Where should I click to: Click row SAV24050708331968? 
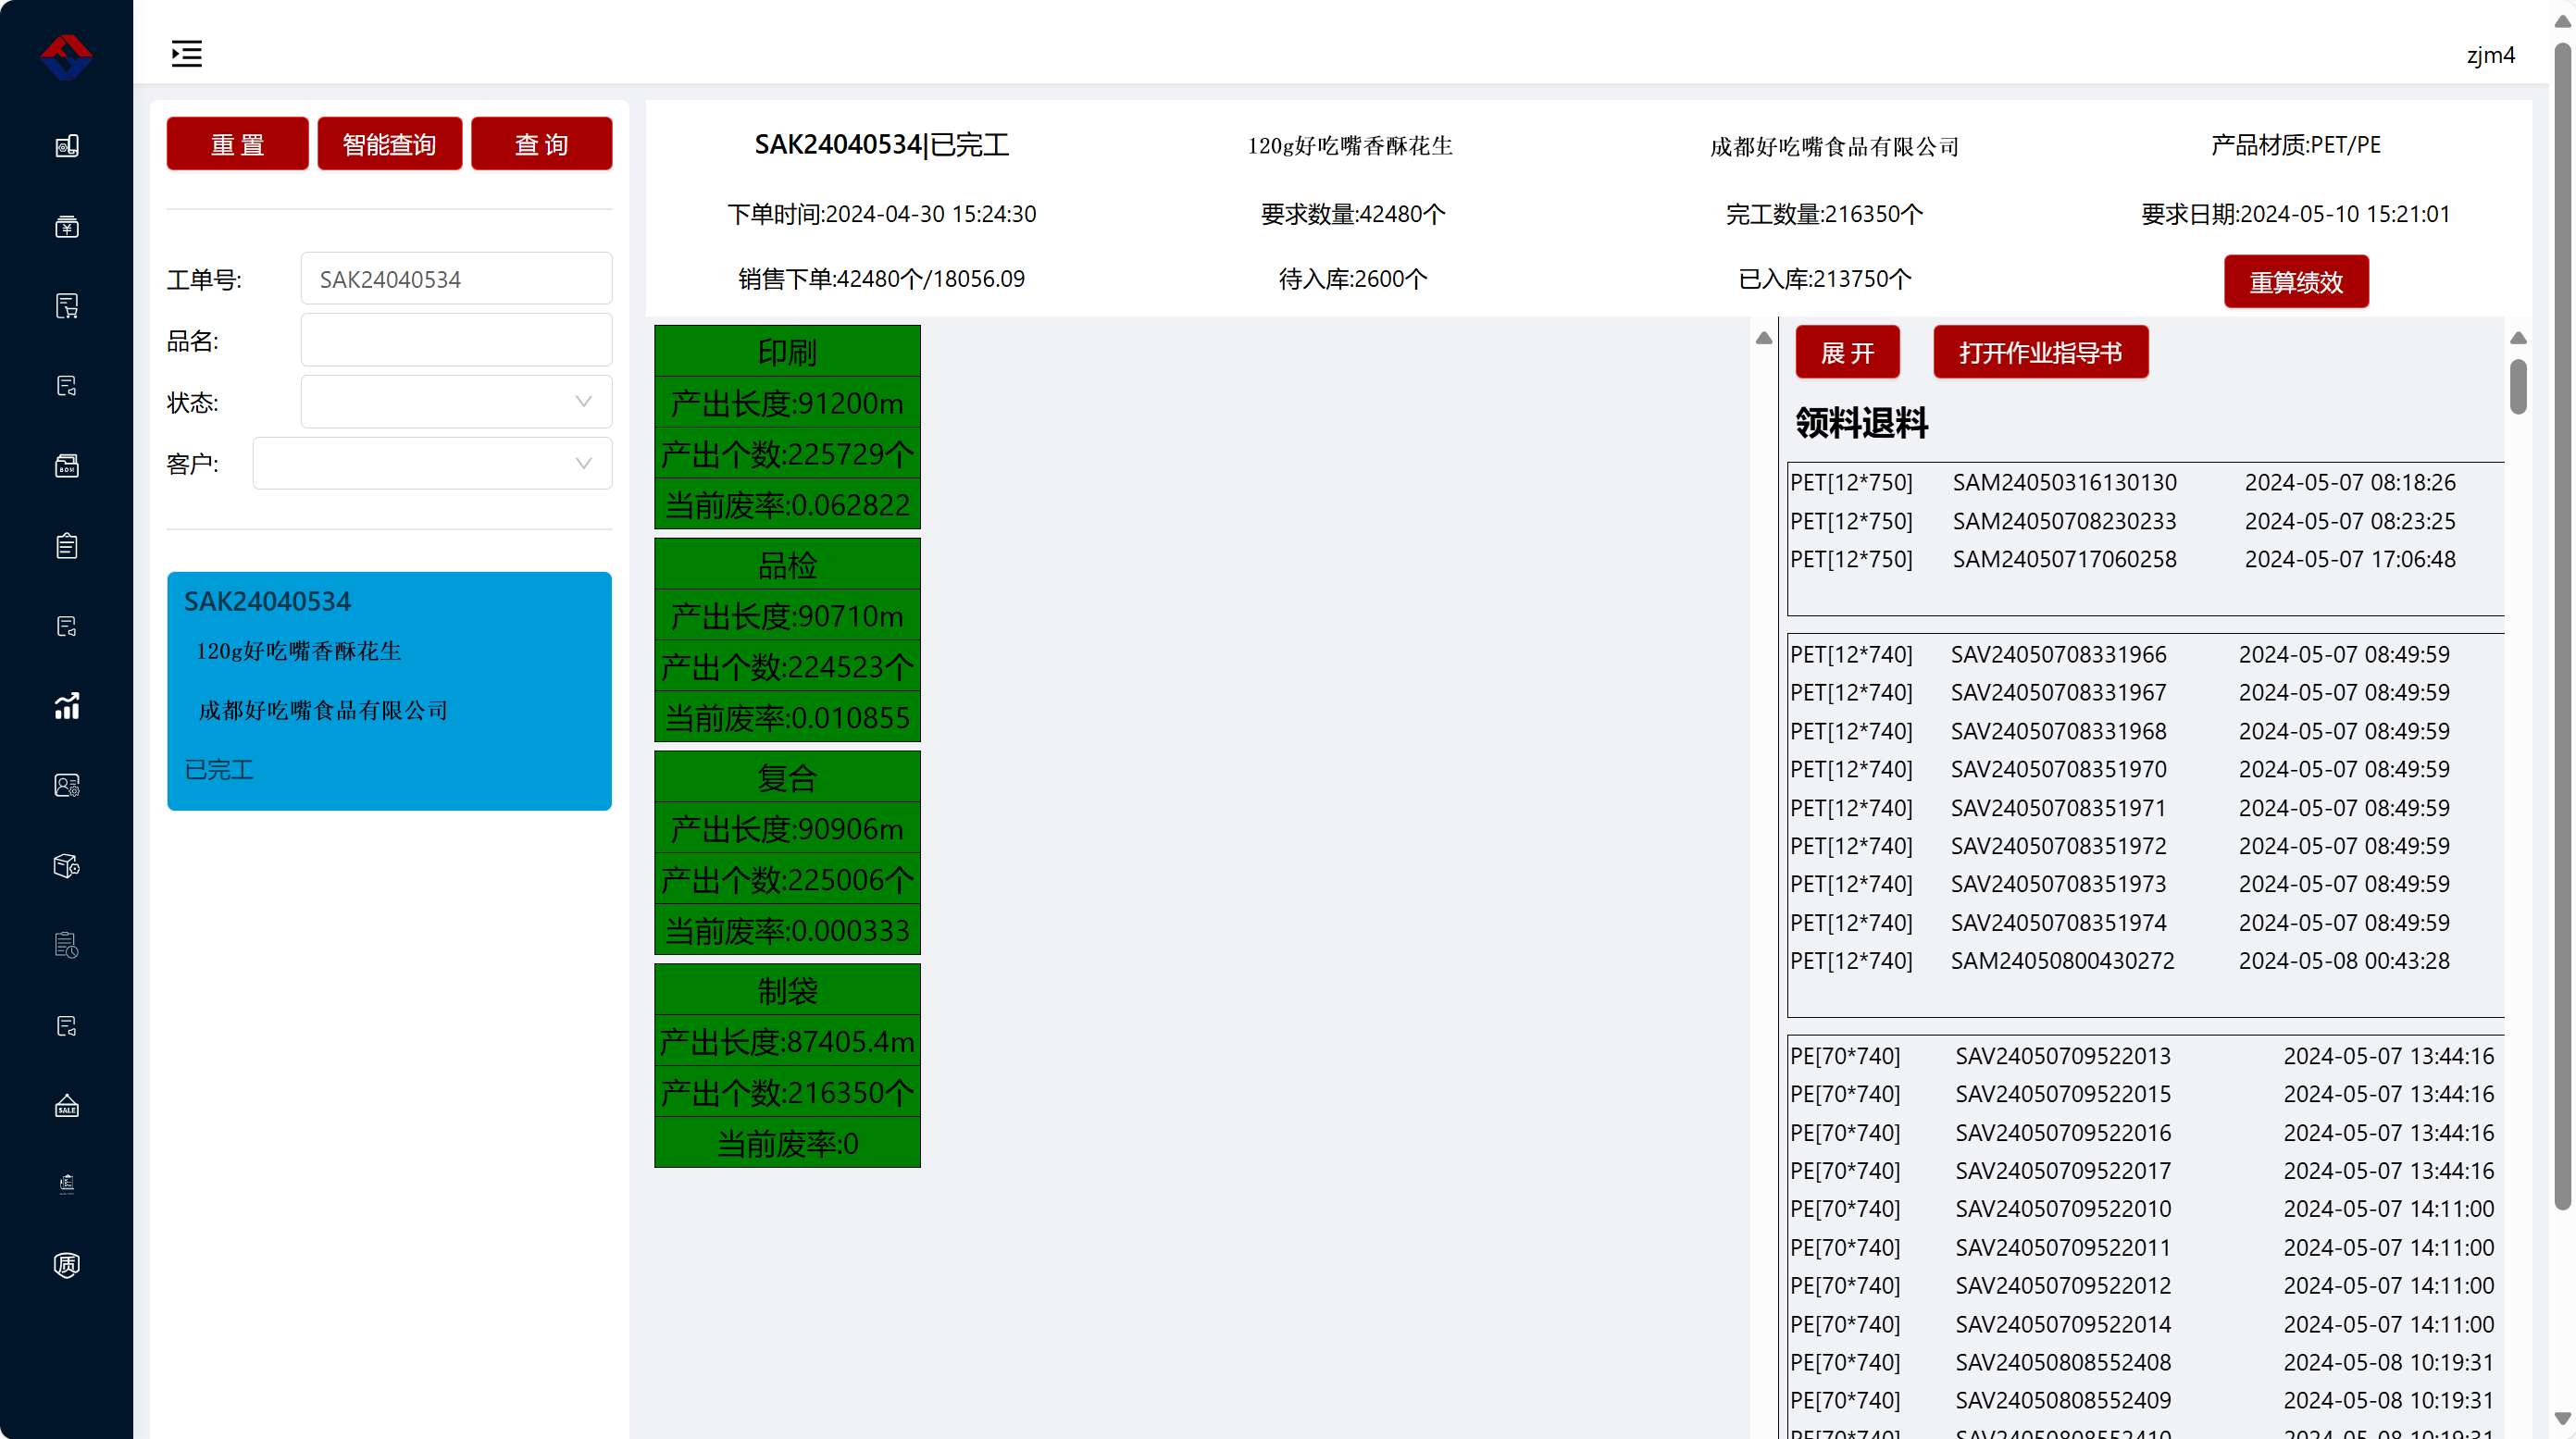[x=2146, y=731]
